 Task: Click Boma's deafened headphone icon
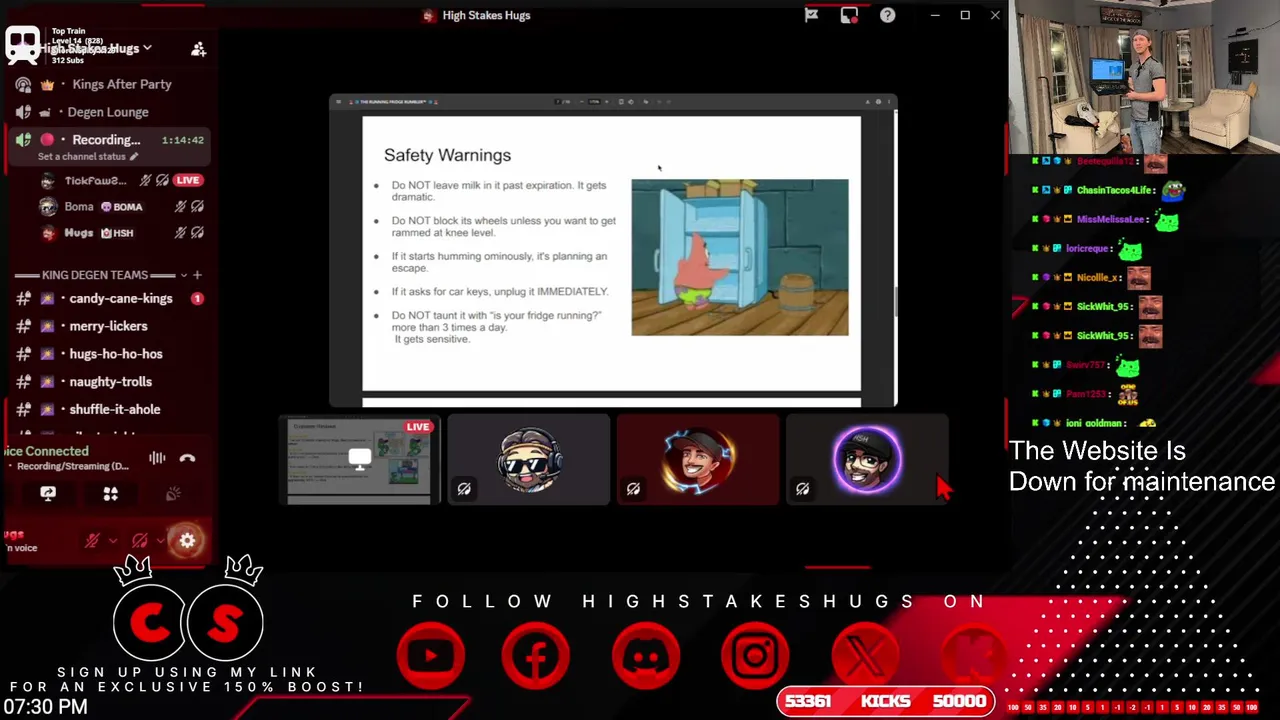coord(197,207)
